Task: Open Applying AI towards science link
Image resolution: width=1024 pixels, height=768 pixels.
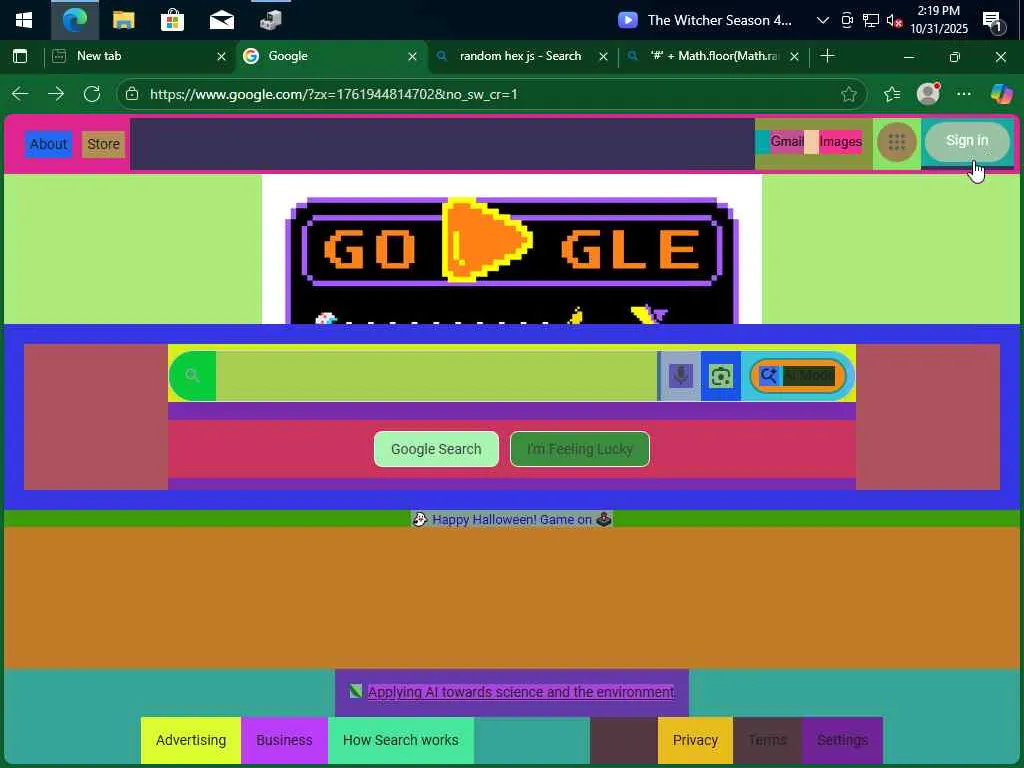Action: [520, 692]
